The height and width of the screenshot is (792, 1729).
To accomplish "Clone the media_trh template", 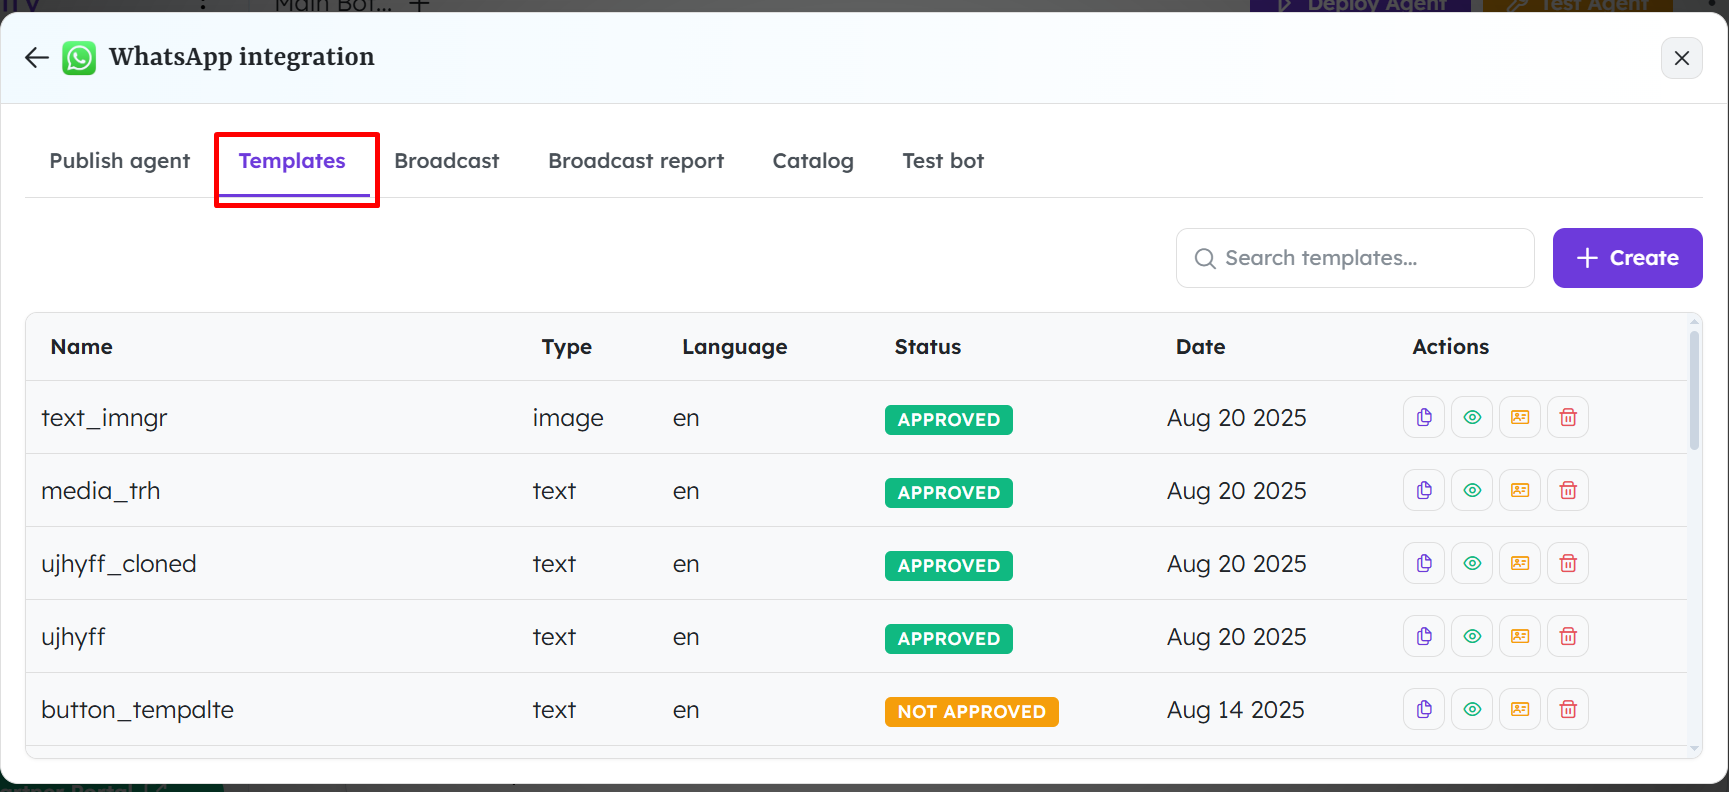I will (x=1424, y=490).
